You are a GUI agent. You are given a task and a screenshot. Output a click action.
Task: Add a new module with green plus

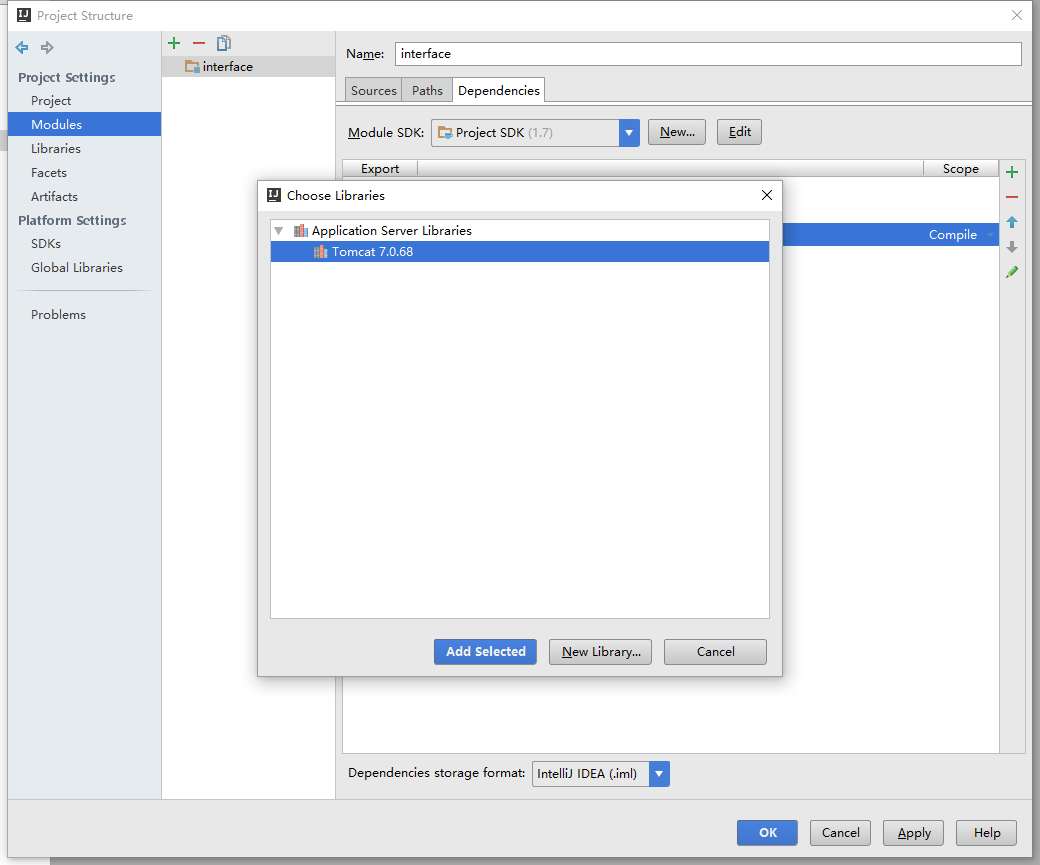(174, 43)
